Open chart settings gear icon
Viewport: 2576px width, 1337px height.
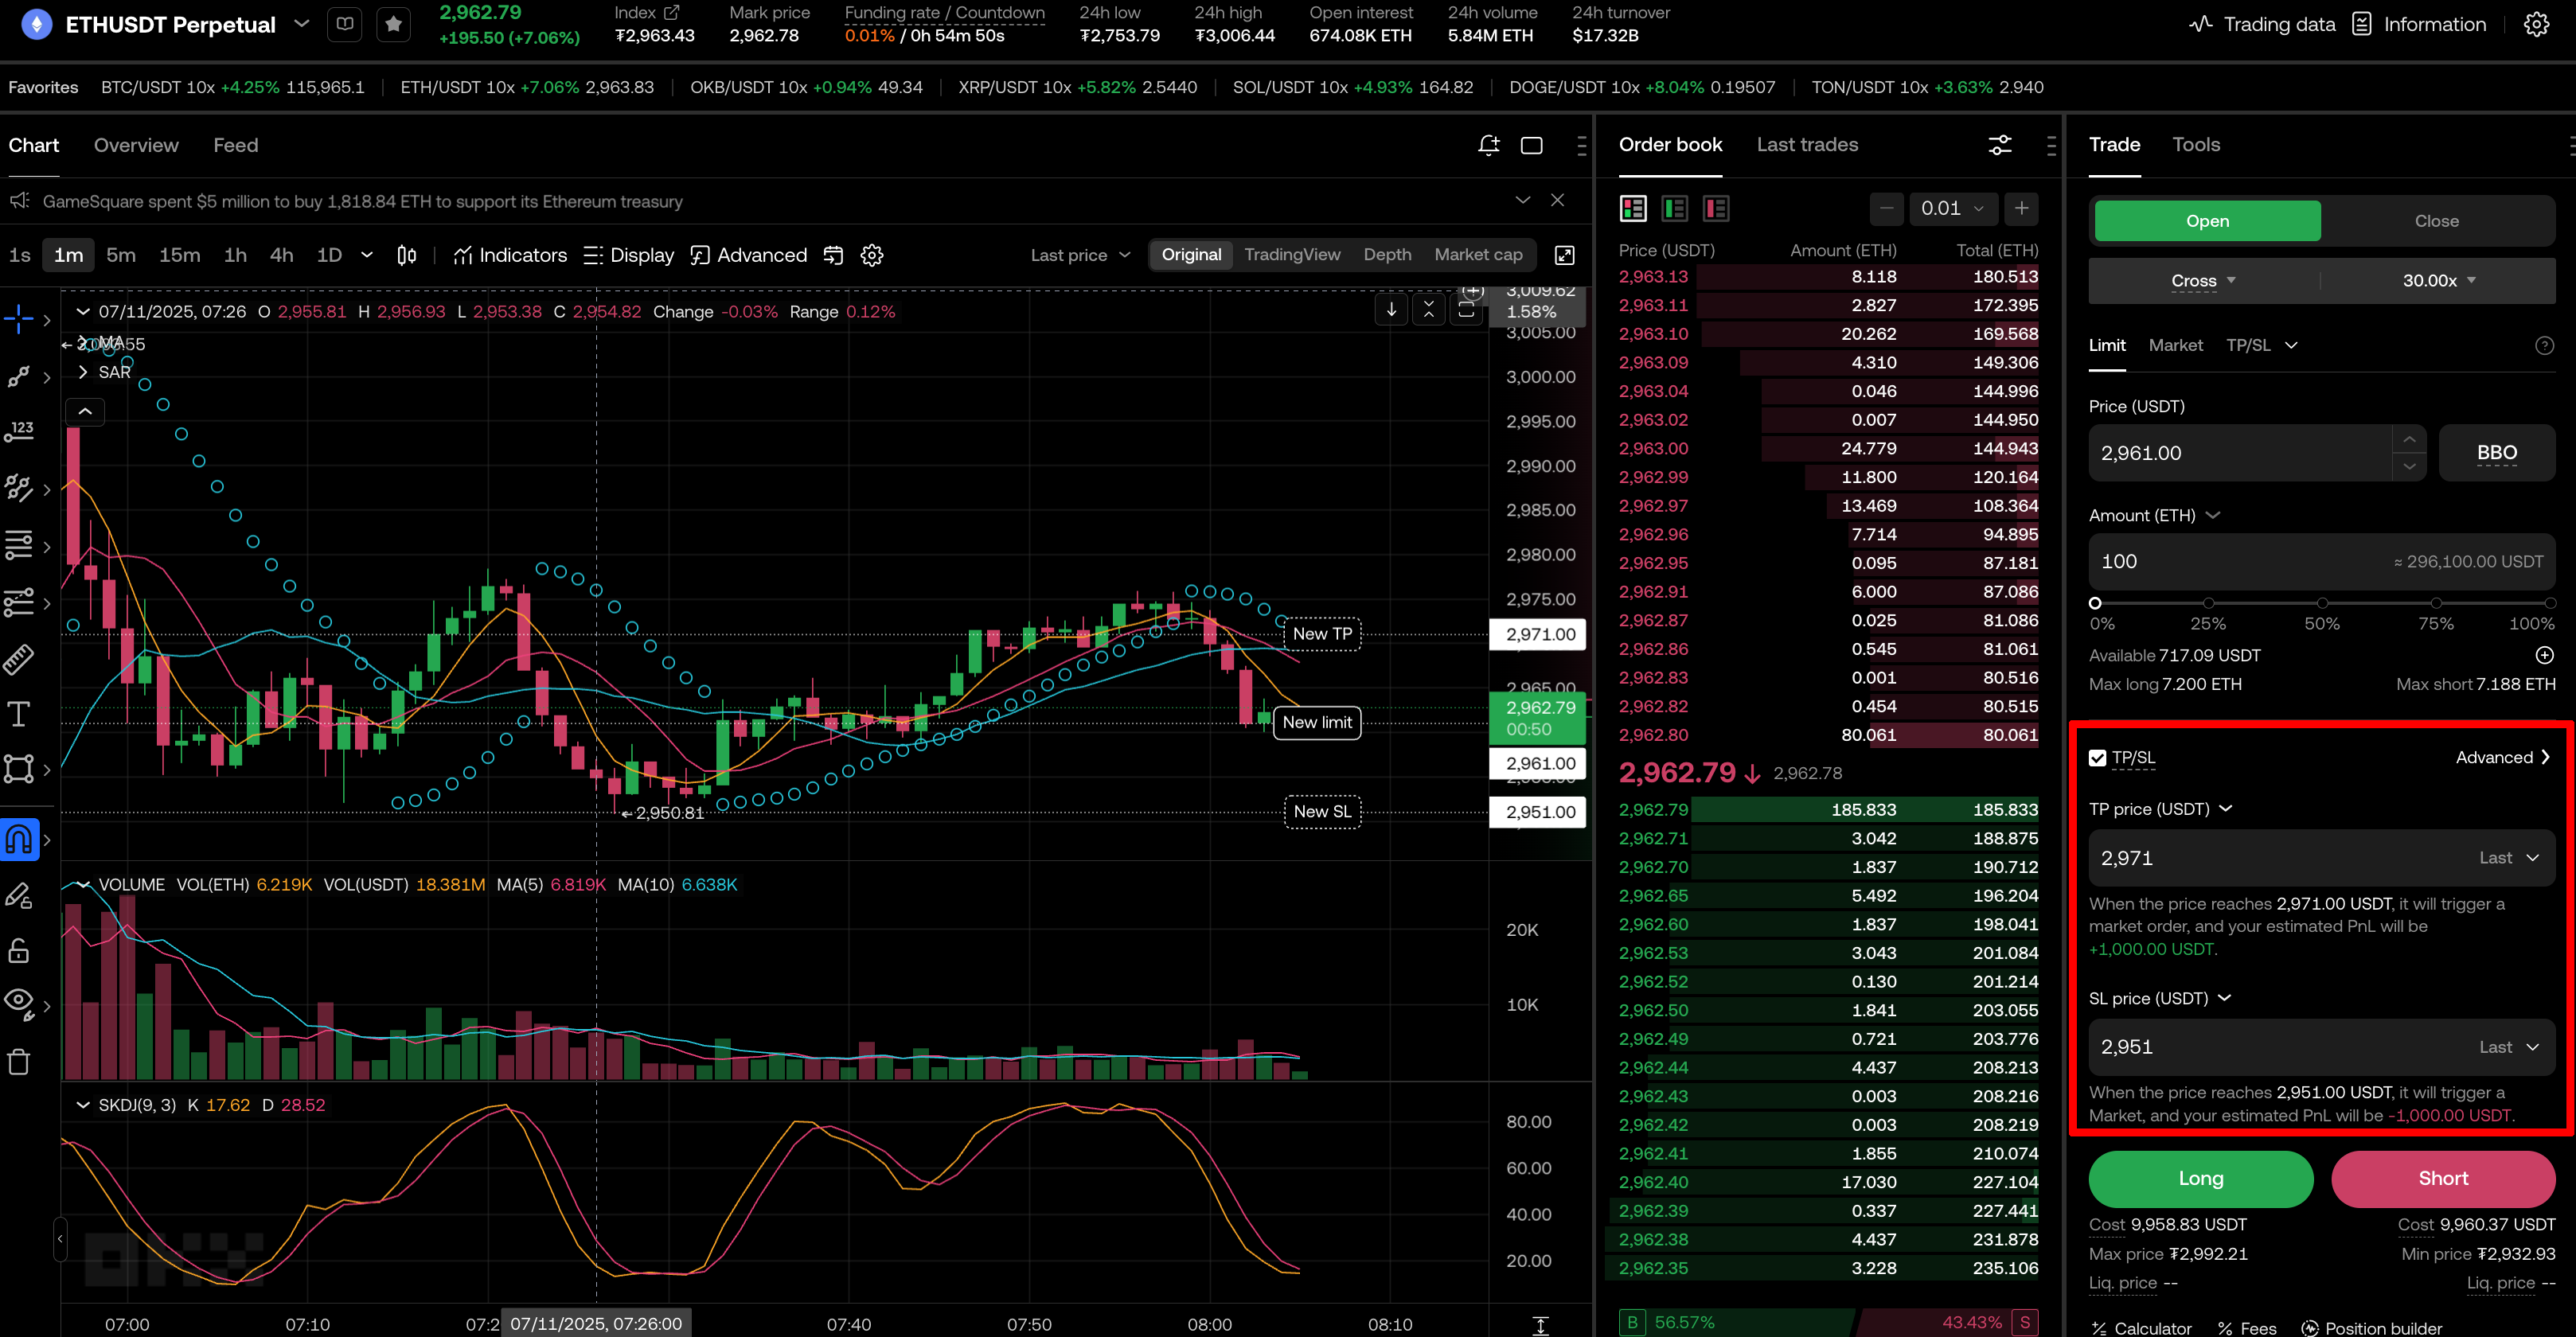pyautogui.click(x=872, y=255)
